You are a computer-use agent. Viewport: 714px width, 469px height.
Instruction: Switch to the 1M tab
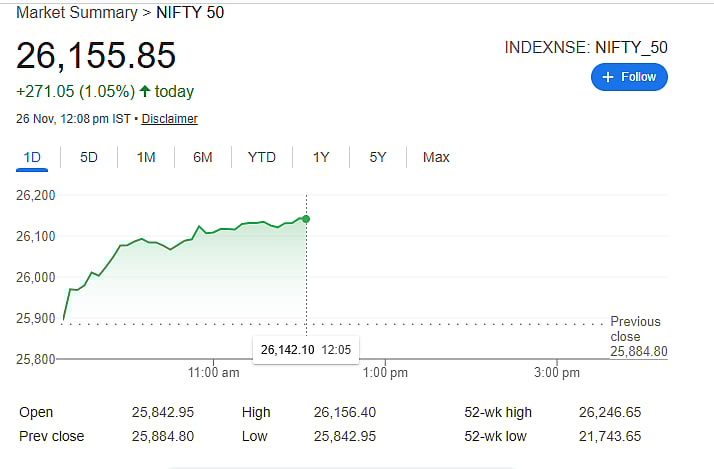[146, 157]
